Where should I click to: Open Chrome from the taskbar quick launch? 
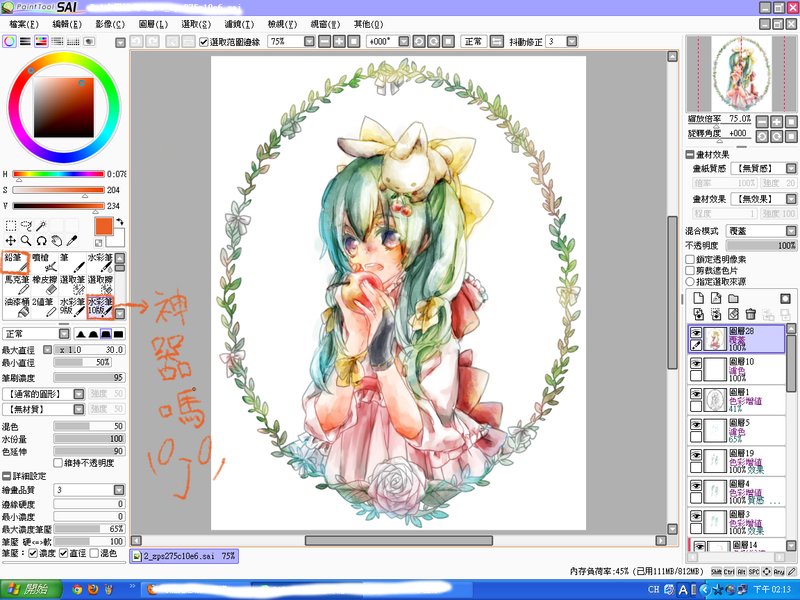tap(77, 590)
